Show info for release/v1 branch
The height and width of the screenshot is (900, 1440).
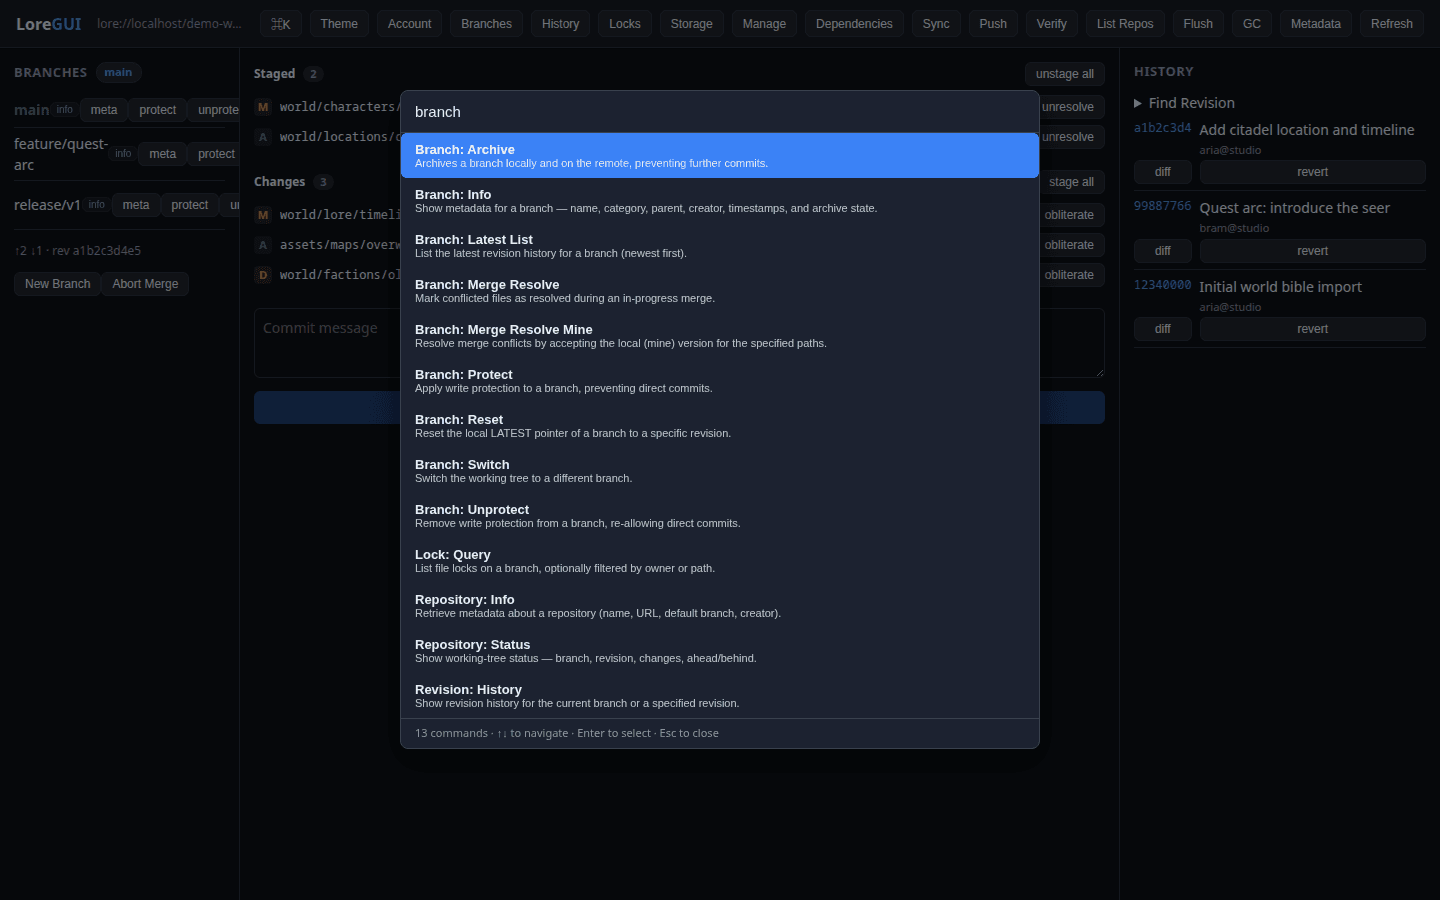[97, 205]
